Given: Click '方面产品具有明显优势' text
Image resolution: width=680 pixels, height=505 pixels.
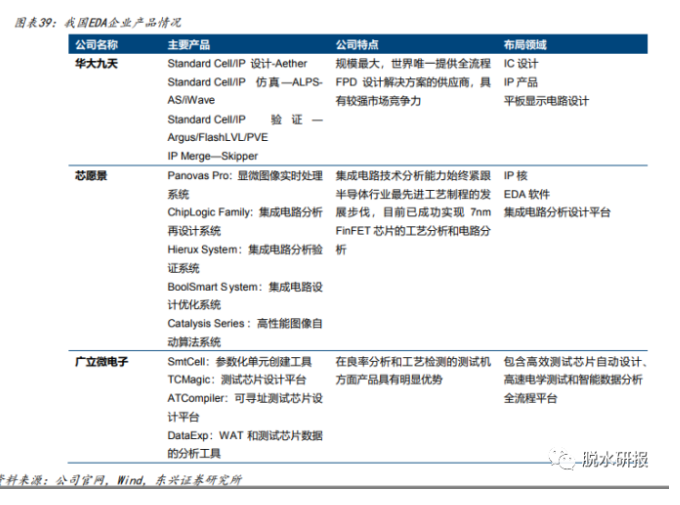Looking at the screenshot, I should [x=389, y=380].
